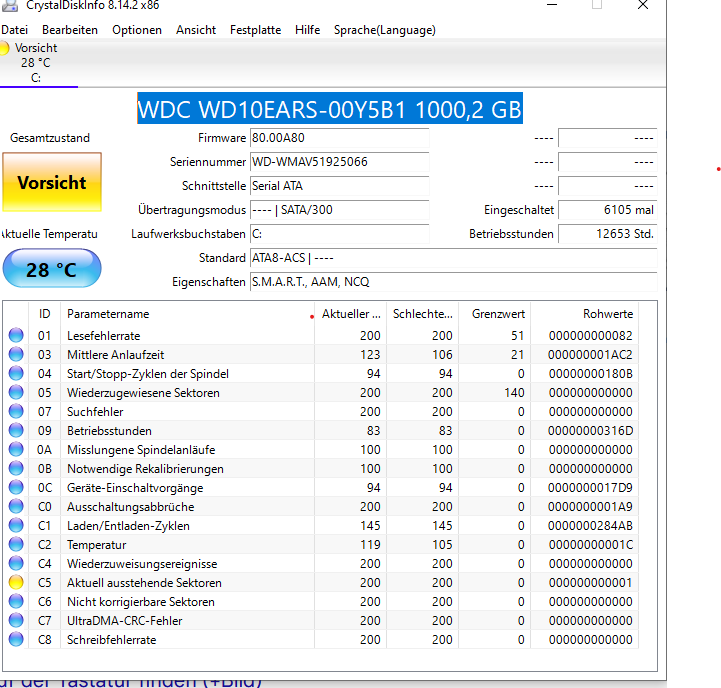Click status icon for Nicht korrigierbare Sektoren
The width and height of the screenshot is (721, 688).
(16, 602)
